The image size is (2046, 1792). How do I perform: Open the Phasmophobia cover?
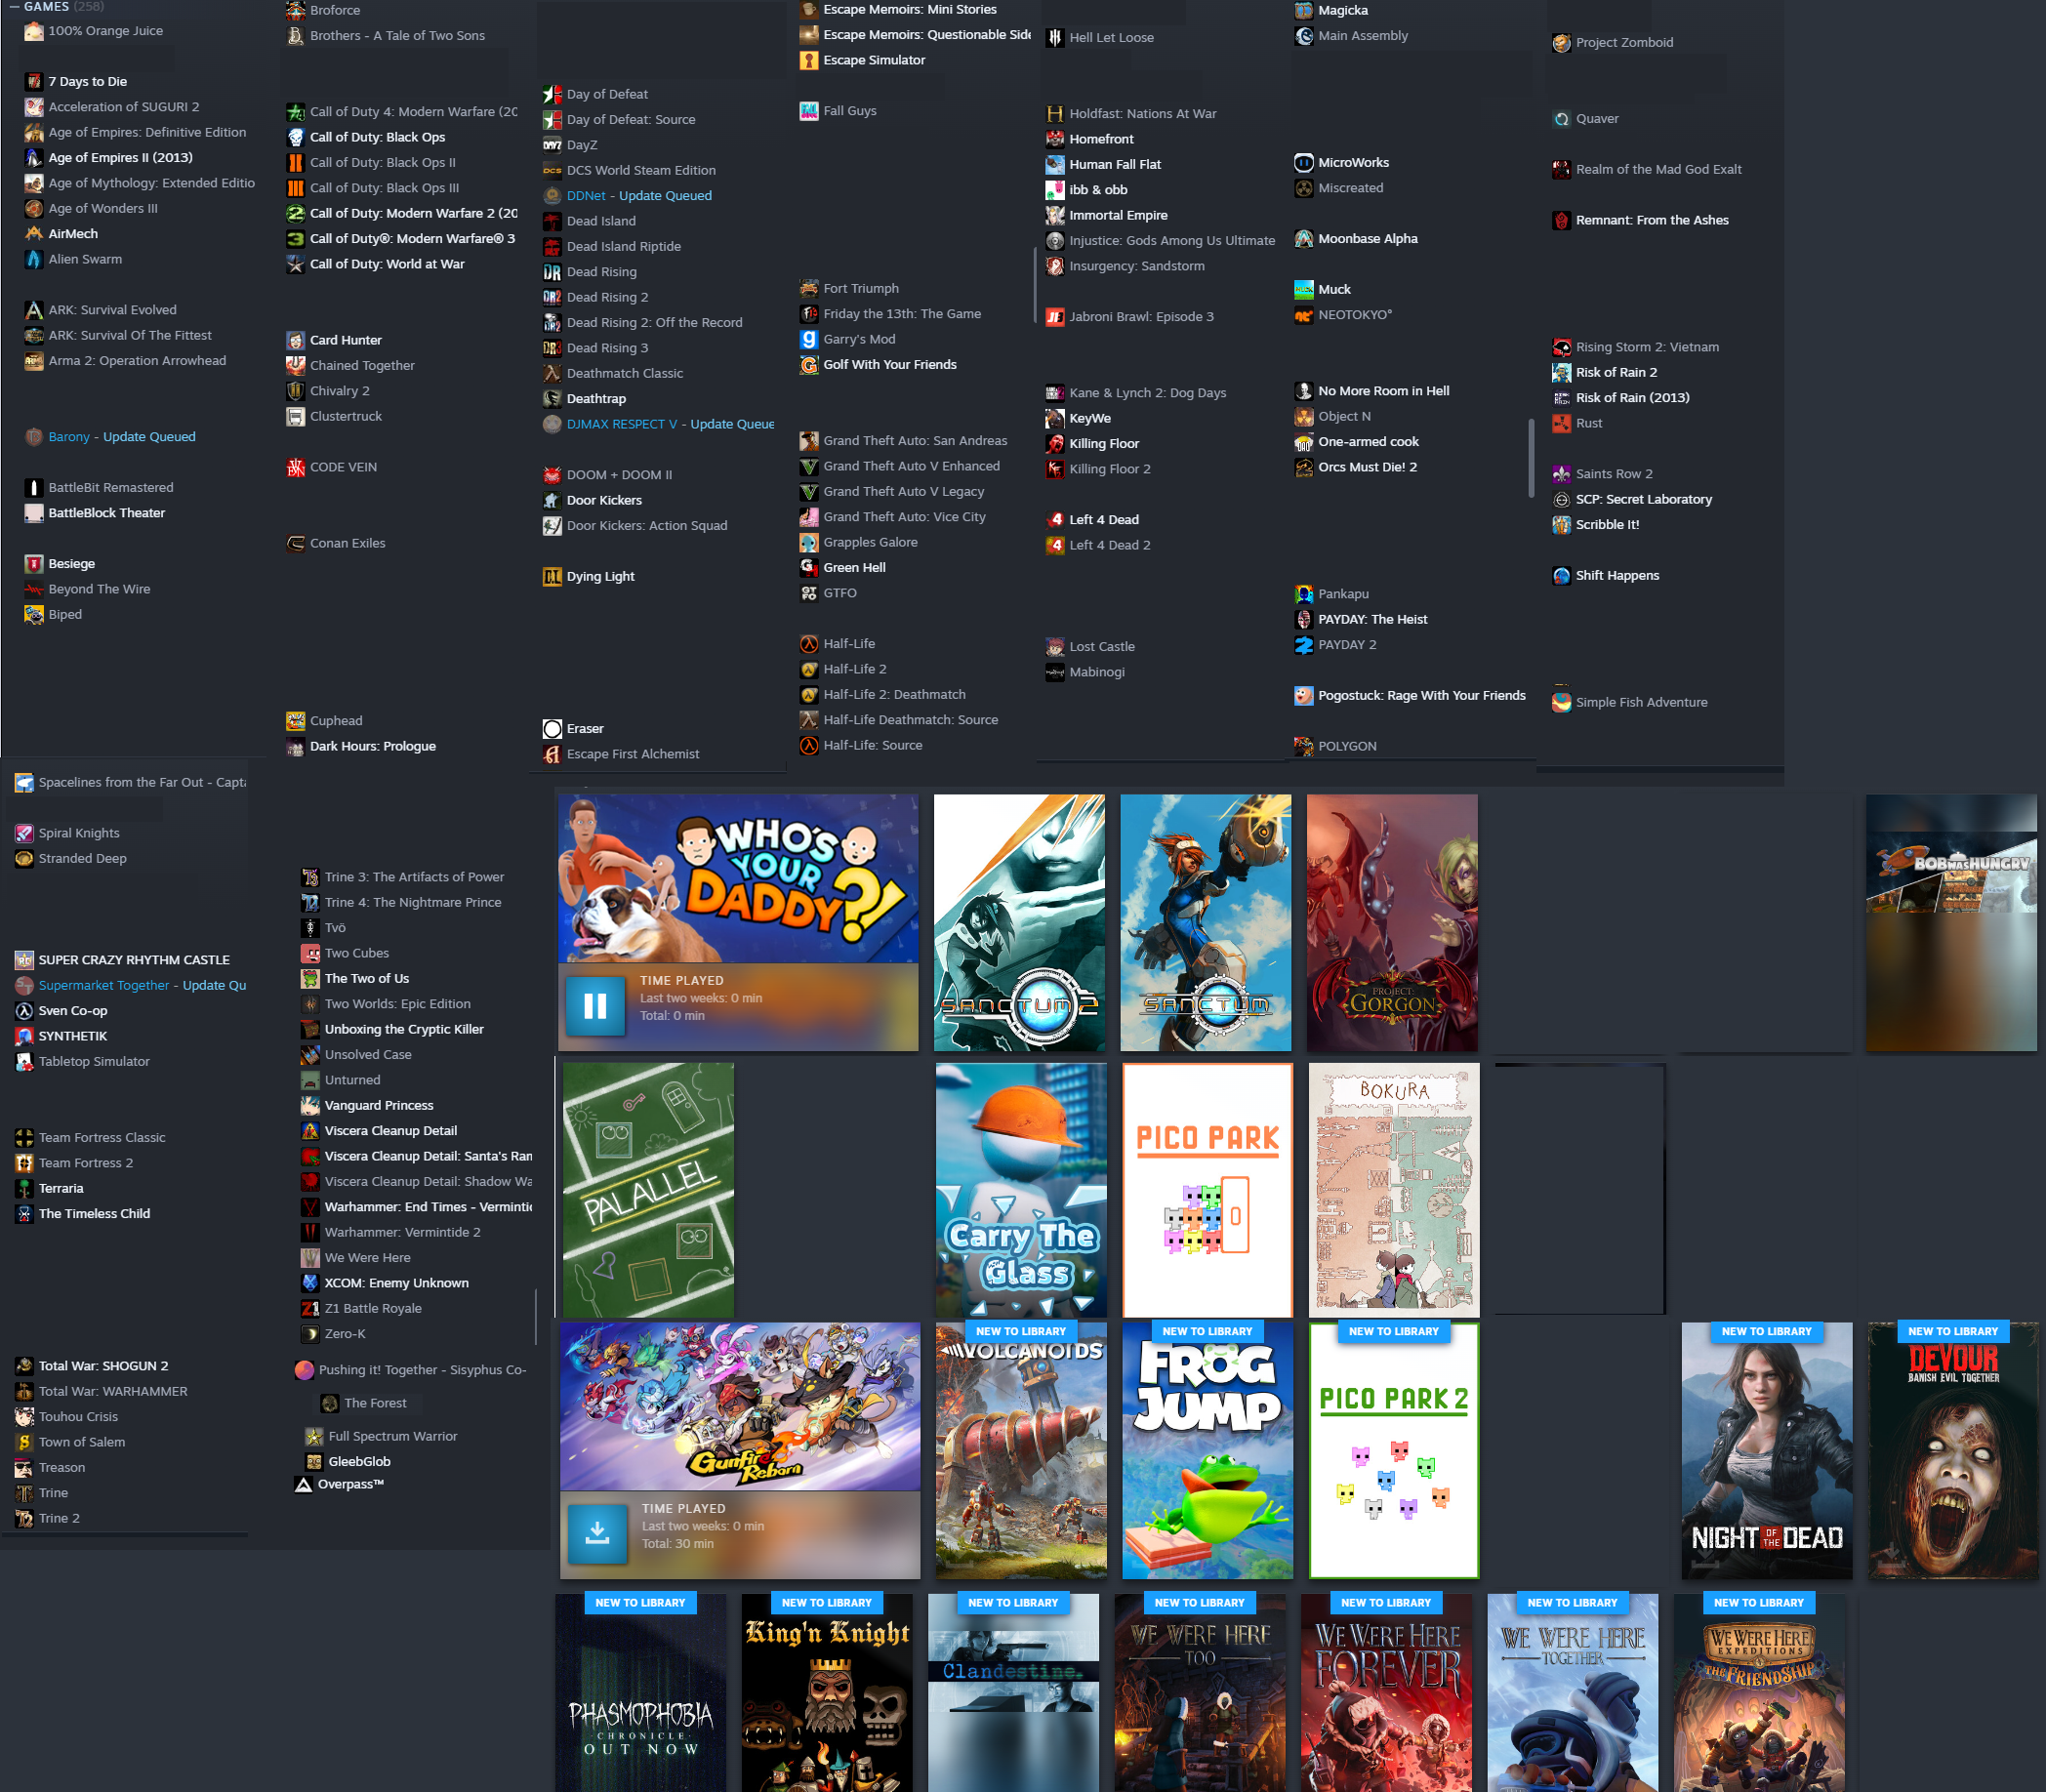pyautogui.click(x=640, y=1692)
